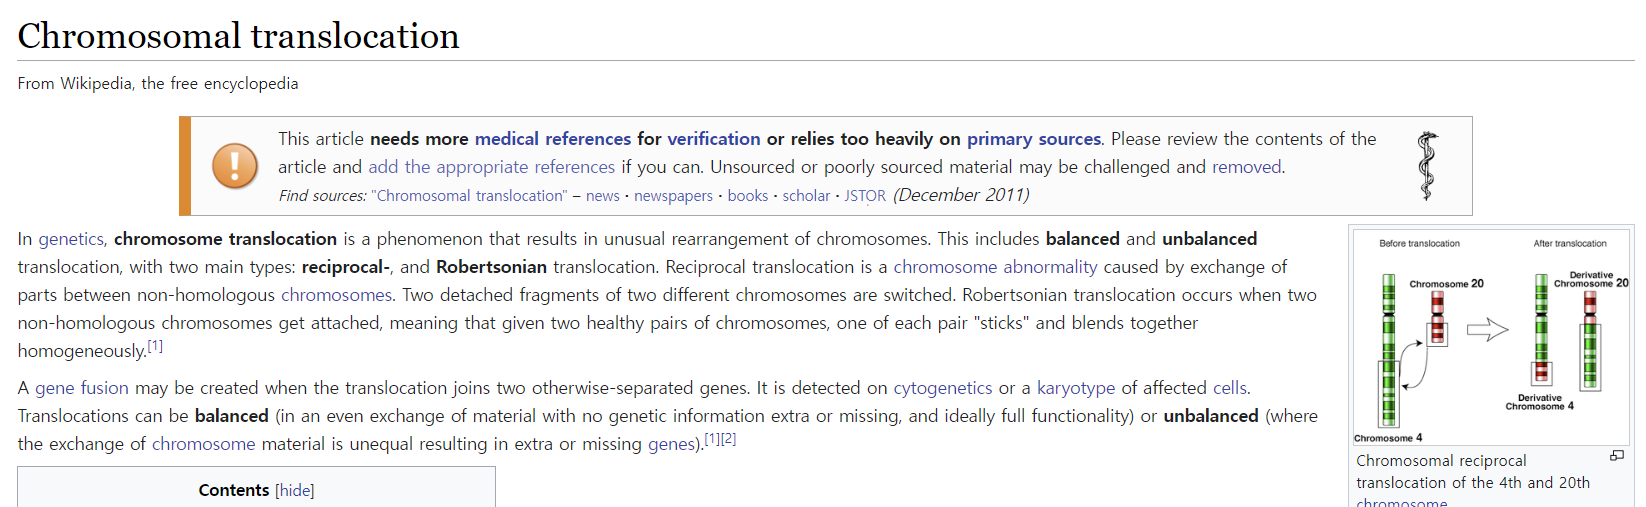Click the "books" source link

pyautogui.click(x=747, y=196)
